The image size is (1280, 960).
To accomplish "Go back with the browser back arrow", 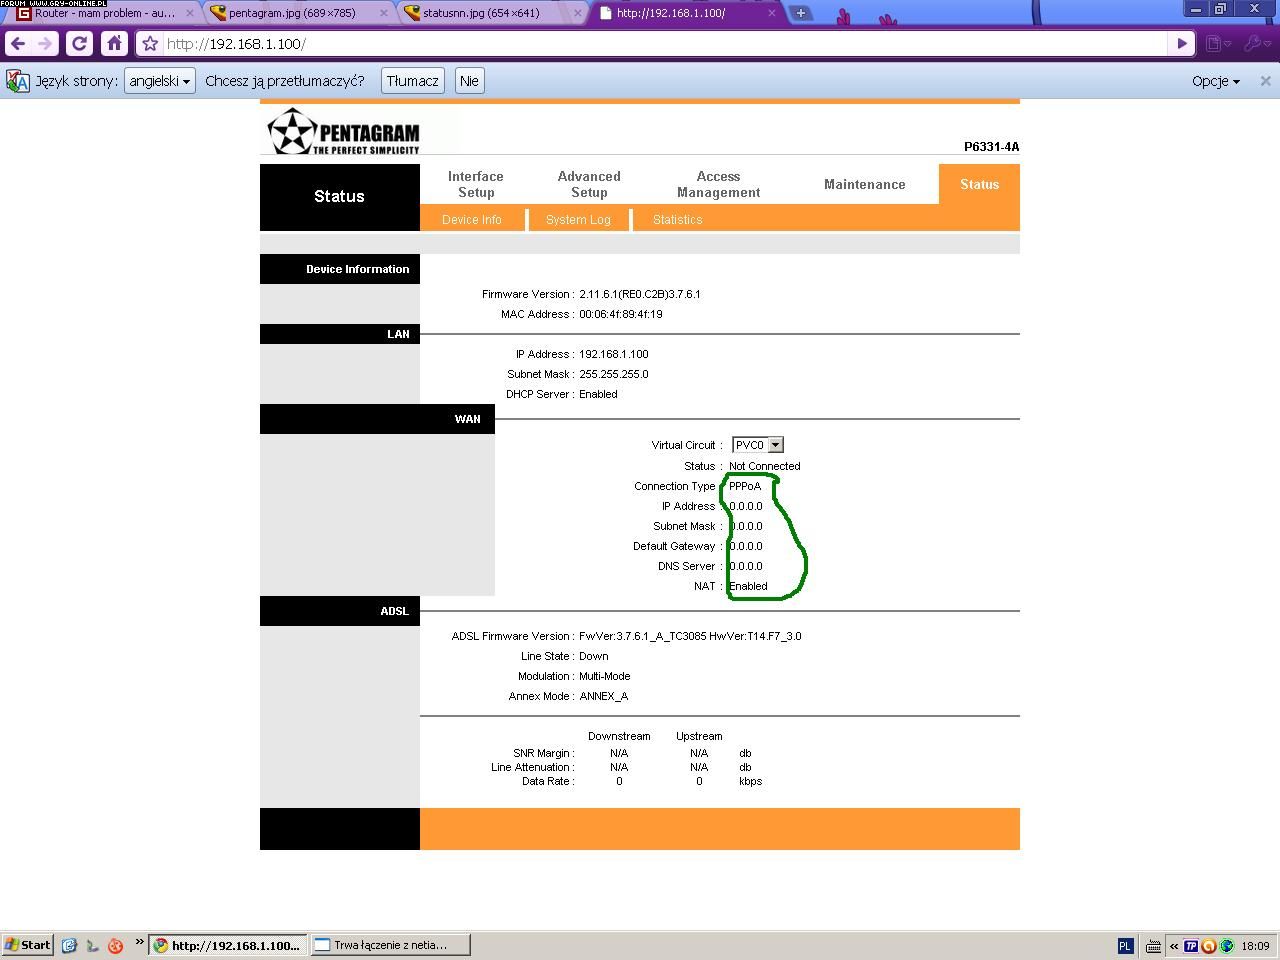I will pos(17,44).
